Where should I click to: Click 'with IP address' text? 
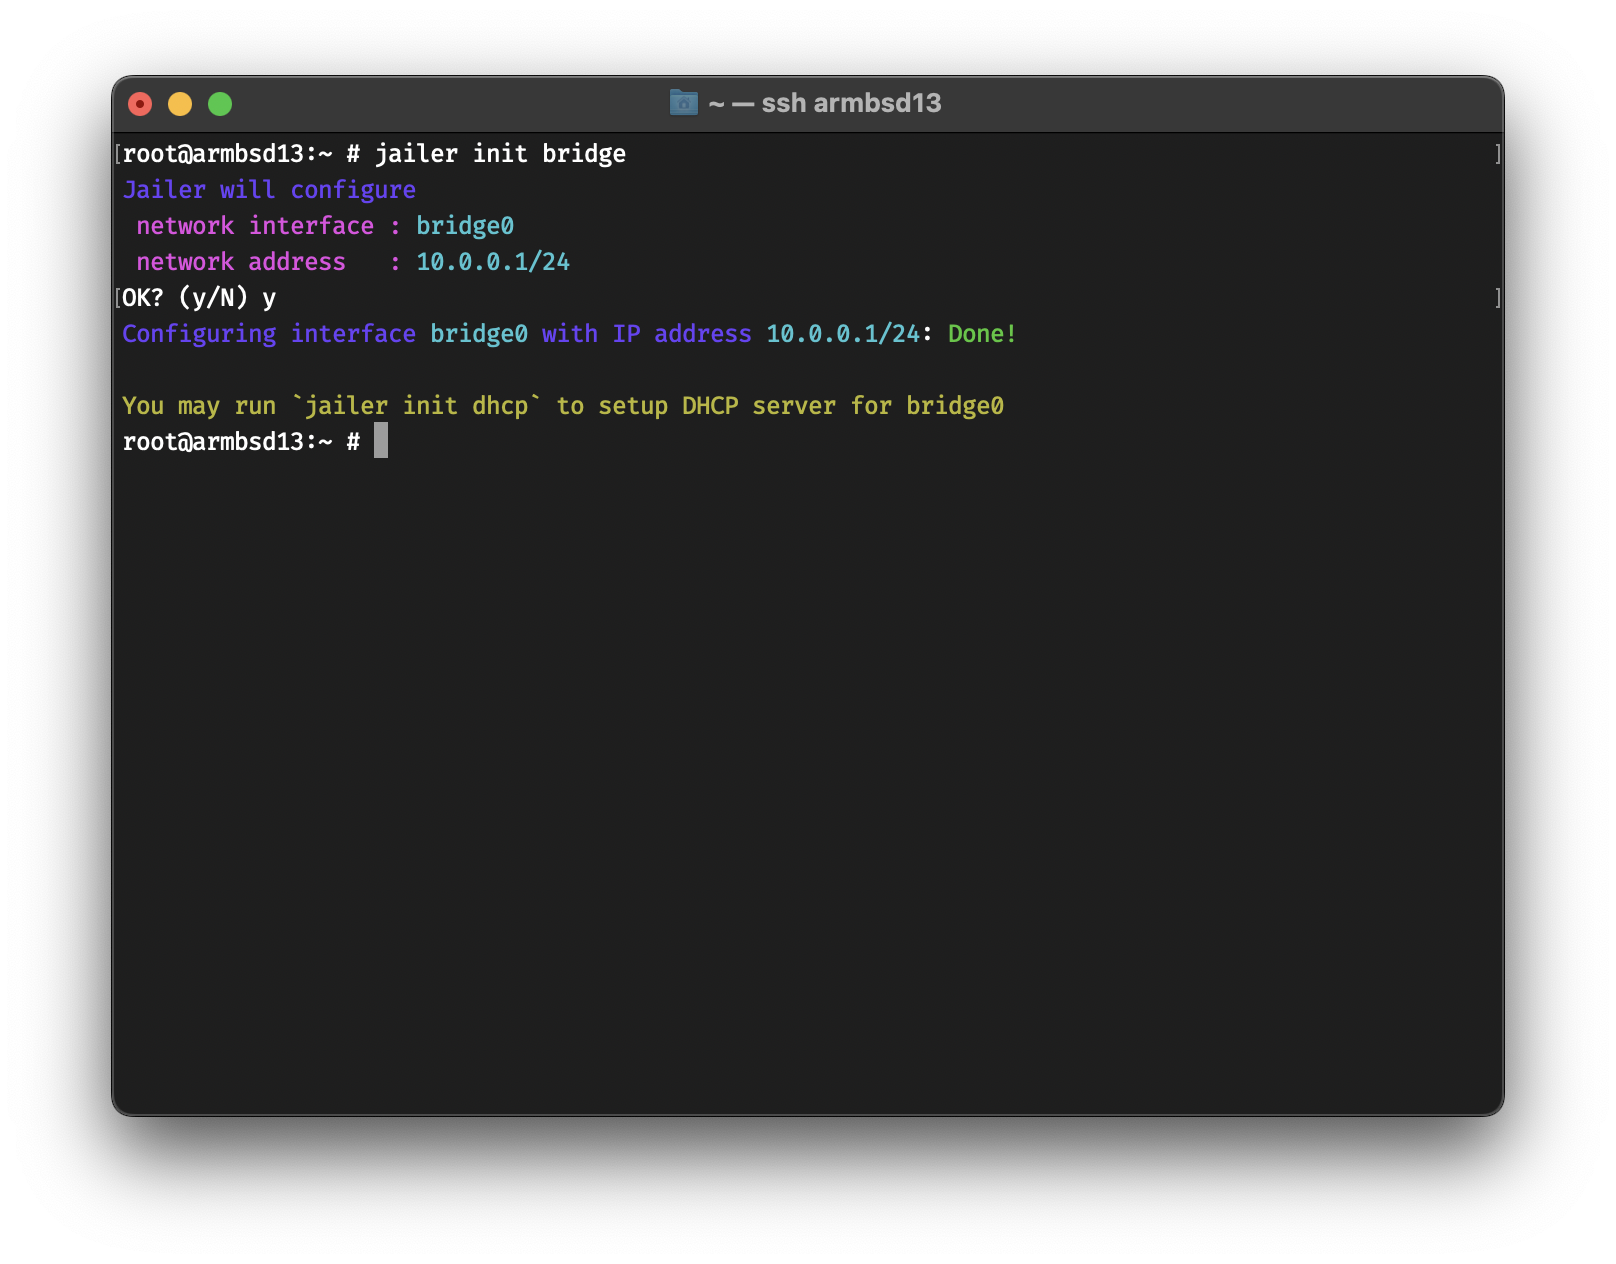coord(646,334)
